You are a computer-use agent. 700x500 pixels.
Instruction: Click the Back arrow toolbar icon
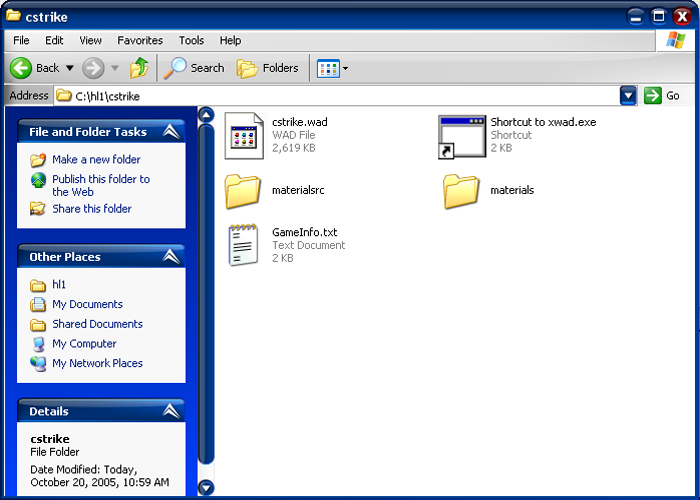pos(21,68)
